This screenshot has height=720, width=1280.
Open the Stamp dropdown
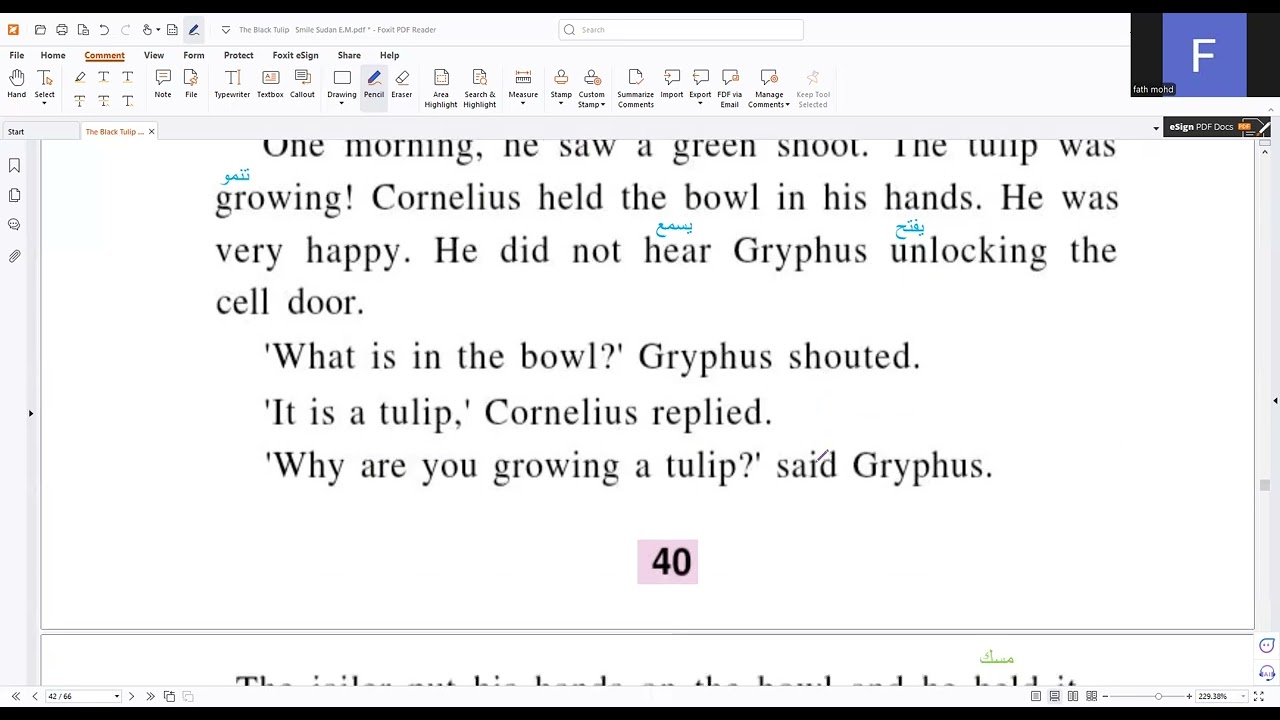pos(561,103)
